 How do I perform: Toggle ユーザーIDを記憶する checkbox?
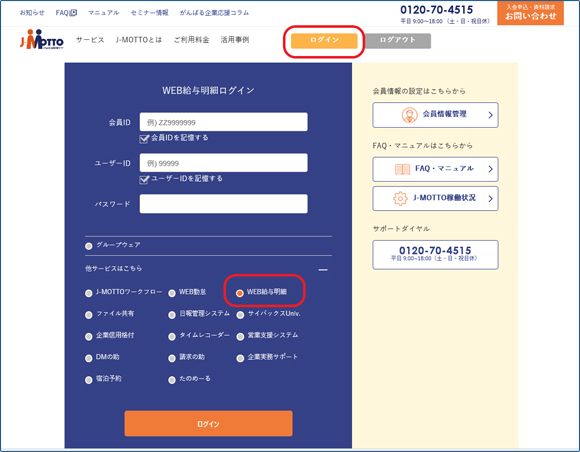144,180
